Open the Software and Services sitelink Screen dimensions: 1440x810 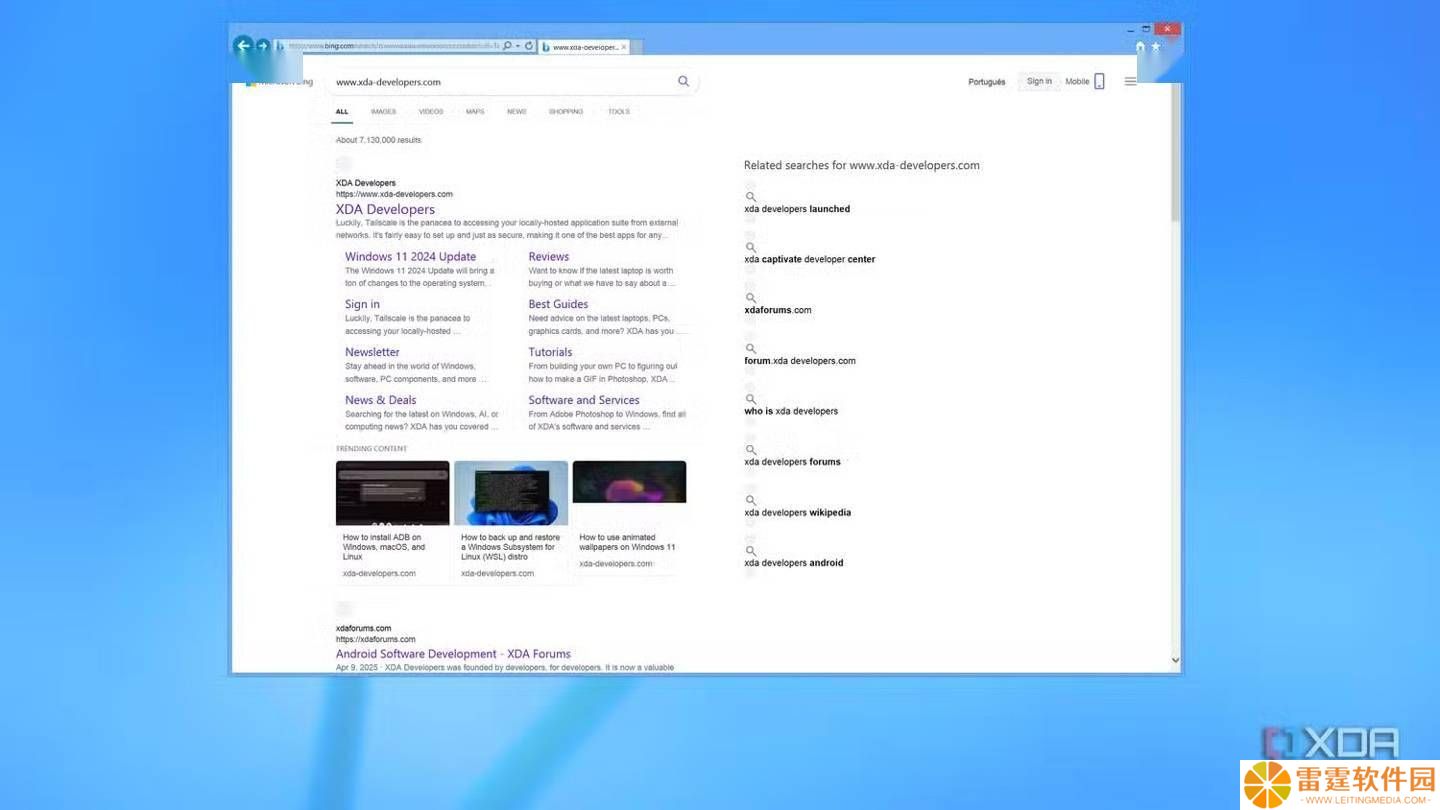coord(584,400)
